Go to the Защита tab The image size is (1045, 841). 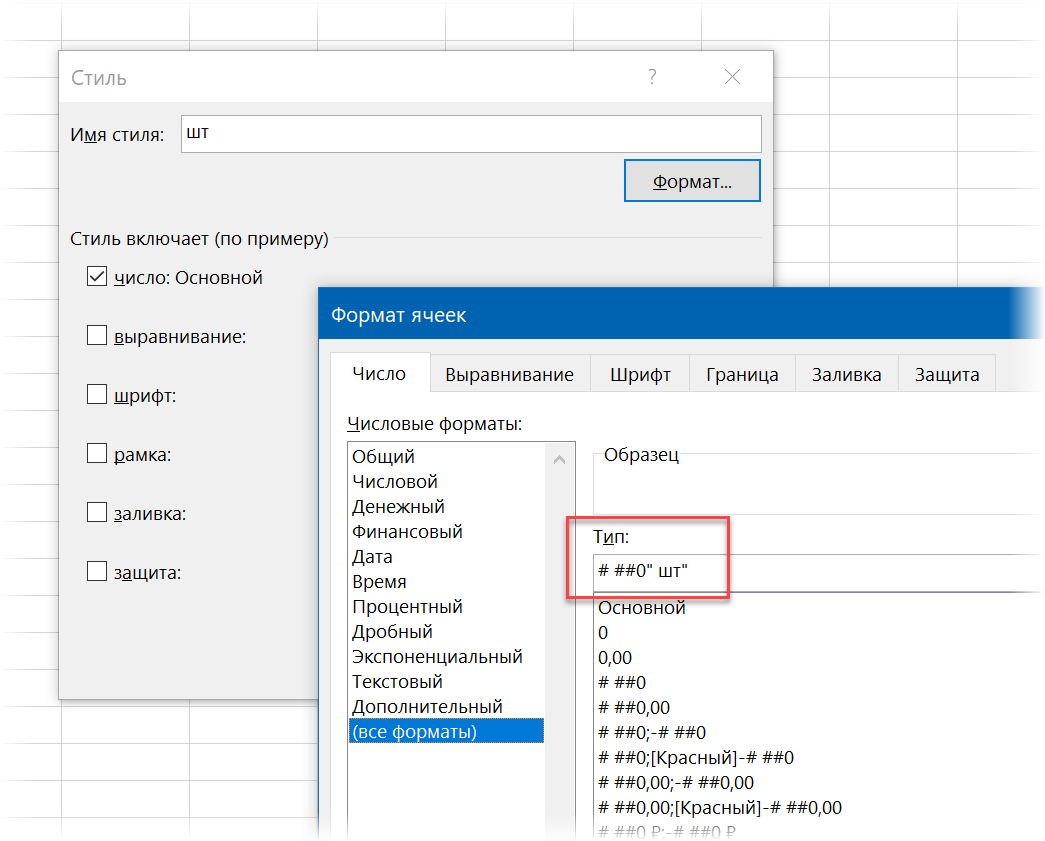[946, 375]
